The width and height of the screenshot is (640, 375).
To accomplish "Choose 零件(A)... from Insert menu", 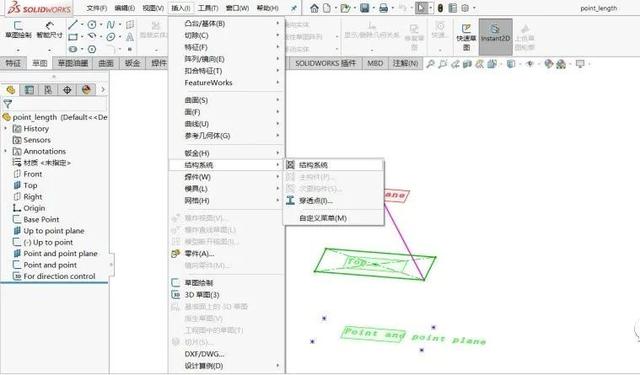I will click(x=227, y=253).
